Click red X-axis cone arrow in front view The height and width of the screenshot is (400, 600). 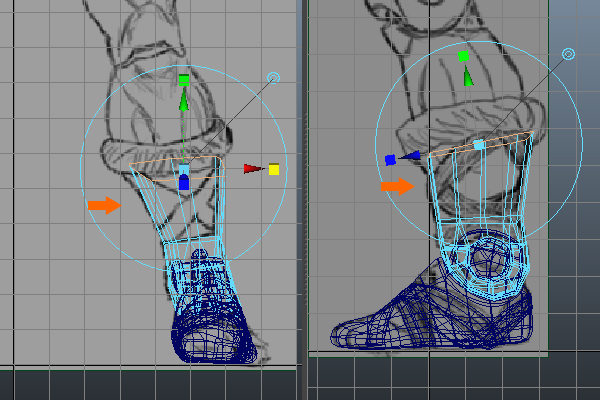click(253, 169)
